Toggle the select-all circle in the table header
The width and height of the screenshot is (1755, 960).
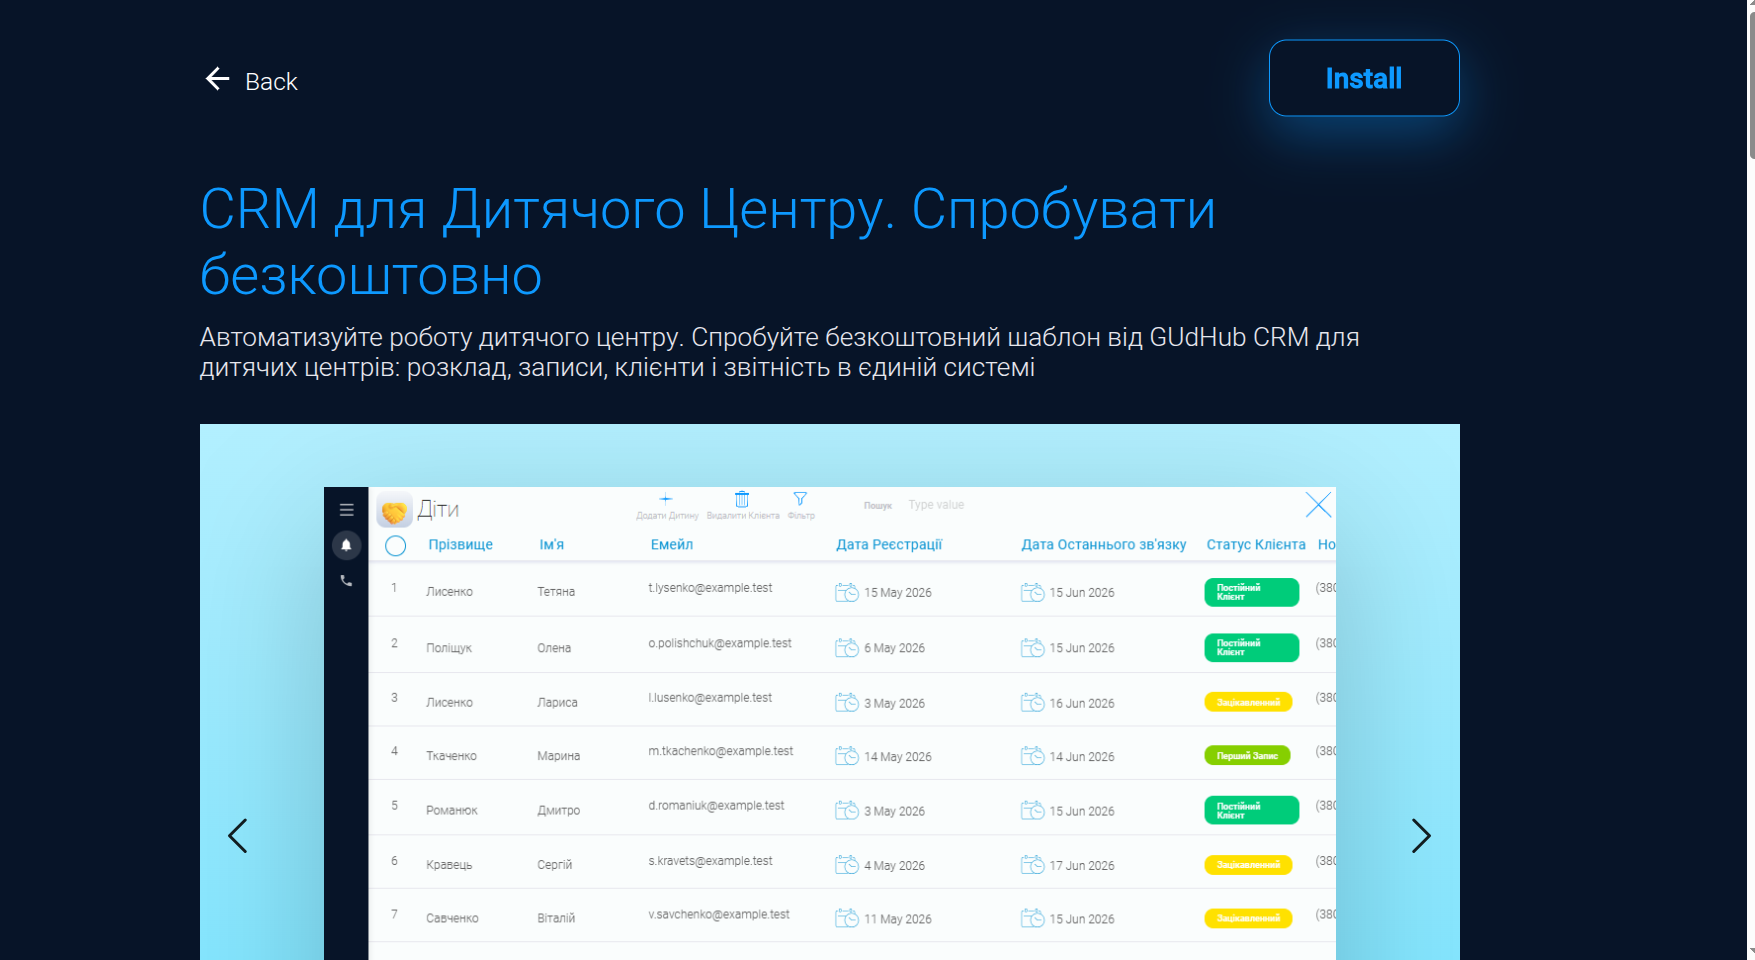coord(396,545)
